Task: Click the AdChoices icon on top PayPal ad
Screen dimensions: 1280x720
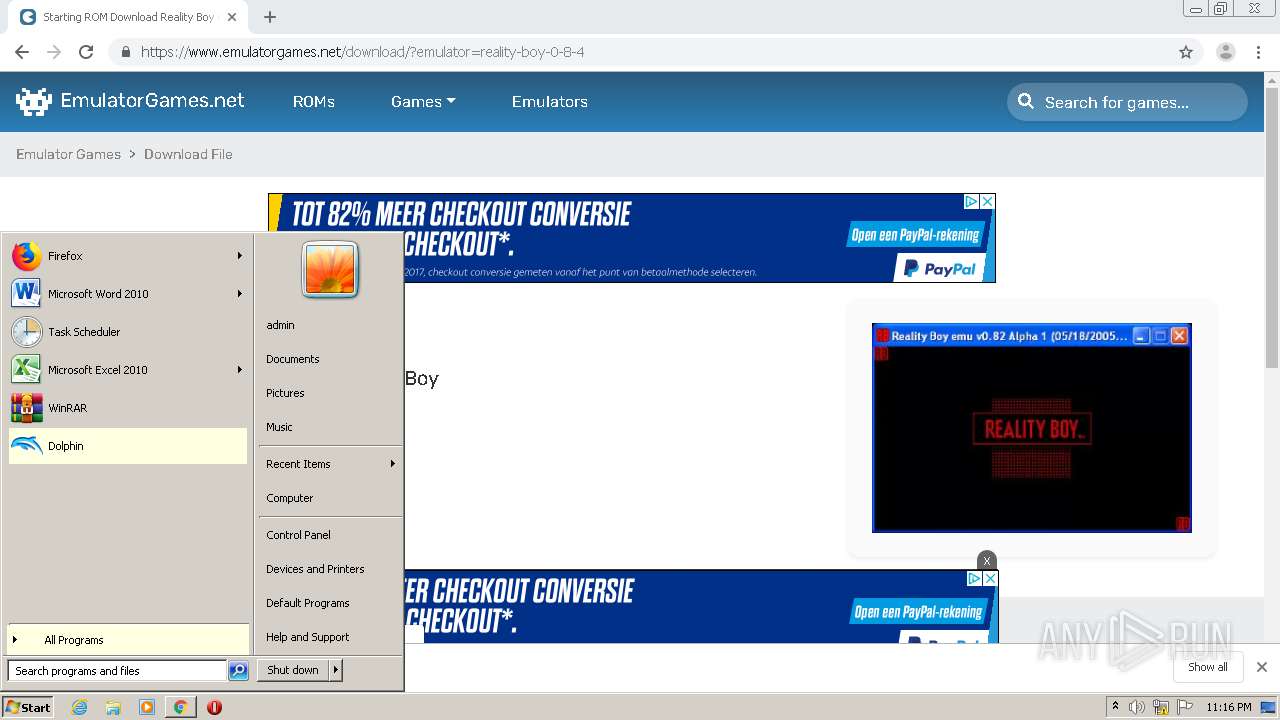Action: (x=971, y=201)
